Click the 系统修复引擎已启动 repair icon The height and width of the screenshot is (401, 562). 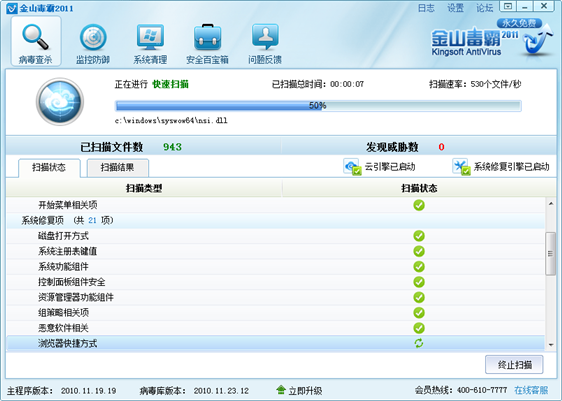[x=461, y=167]
